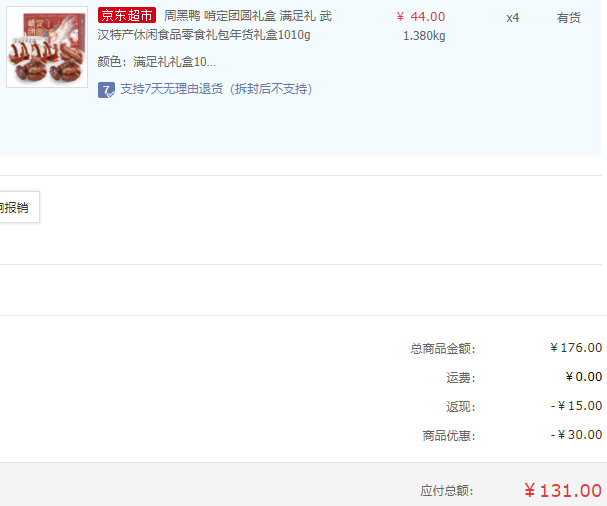607x506 pixels.
Task: Click the 运费 ¥0.00 amount
Action: [583, 377]
